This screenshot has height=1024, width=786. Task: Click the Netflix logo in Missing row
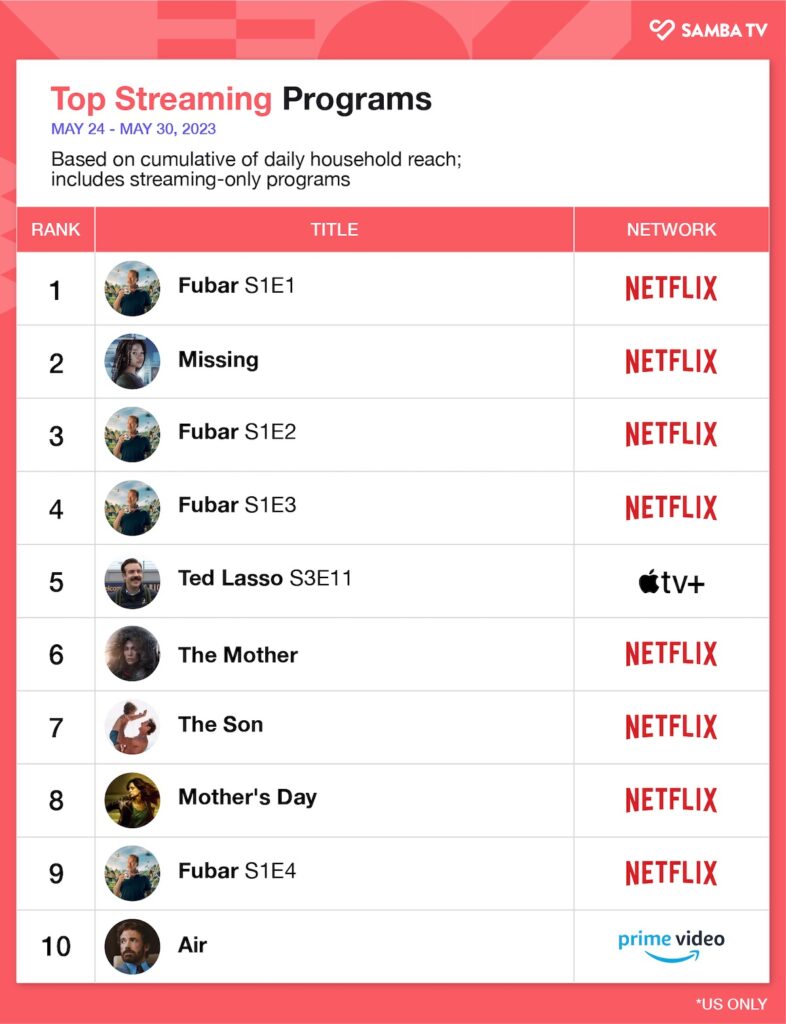pos(671,361)
